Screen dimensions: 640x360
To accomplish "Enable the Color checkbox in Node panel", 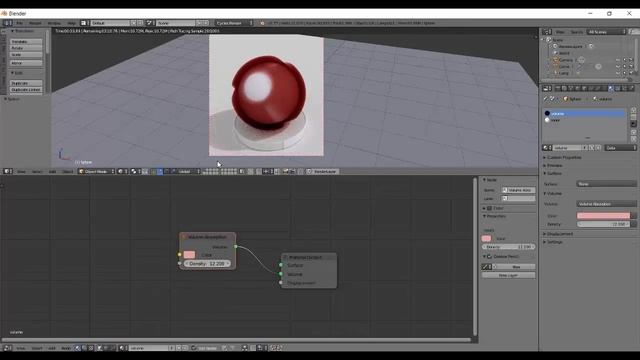I will (x=489, y=208).
